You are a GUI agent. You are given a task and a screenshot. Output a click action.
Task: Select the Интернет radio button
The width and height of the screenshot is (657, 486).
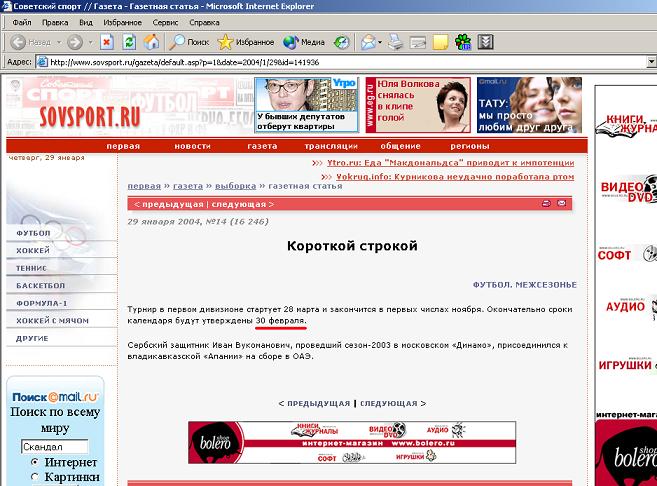coord(35,462)
